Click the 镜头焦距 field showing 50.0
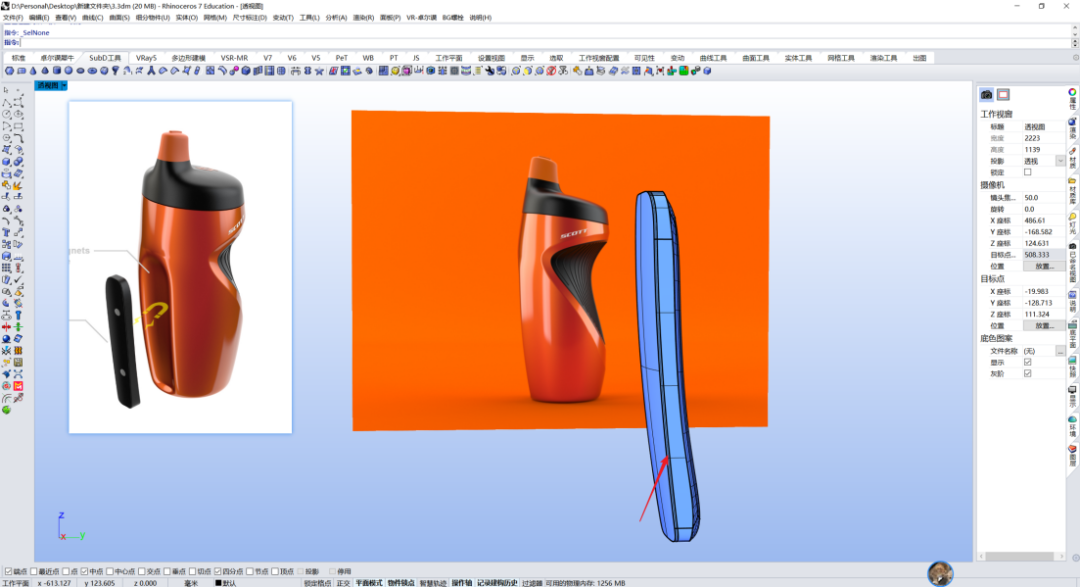The height and width of the screenshot is (587, 1080). click(1043, 198)
